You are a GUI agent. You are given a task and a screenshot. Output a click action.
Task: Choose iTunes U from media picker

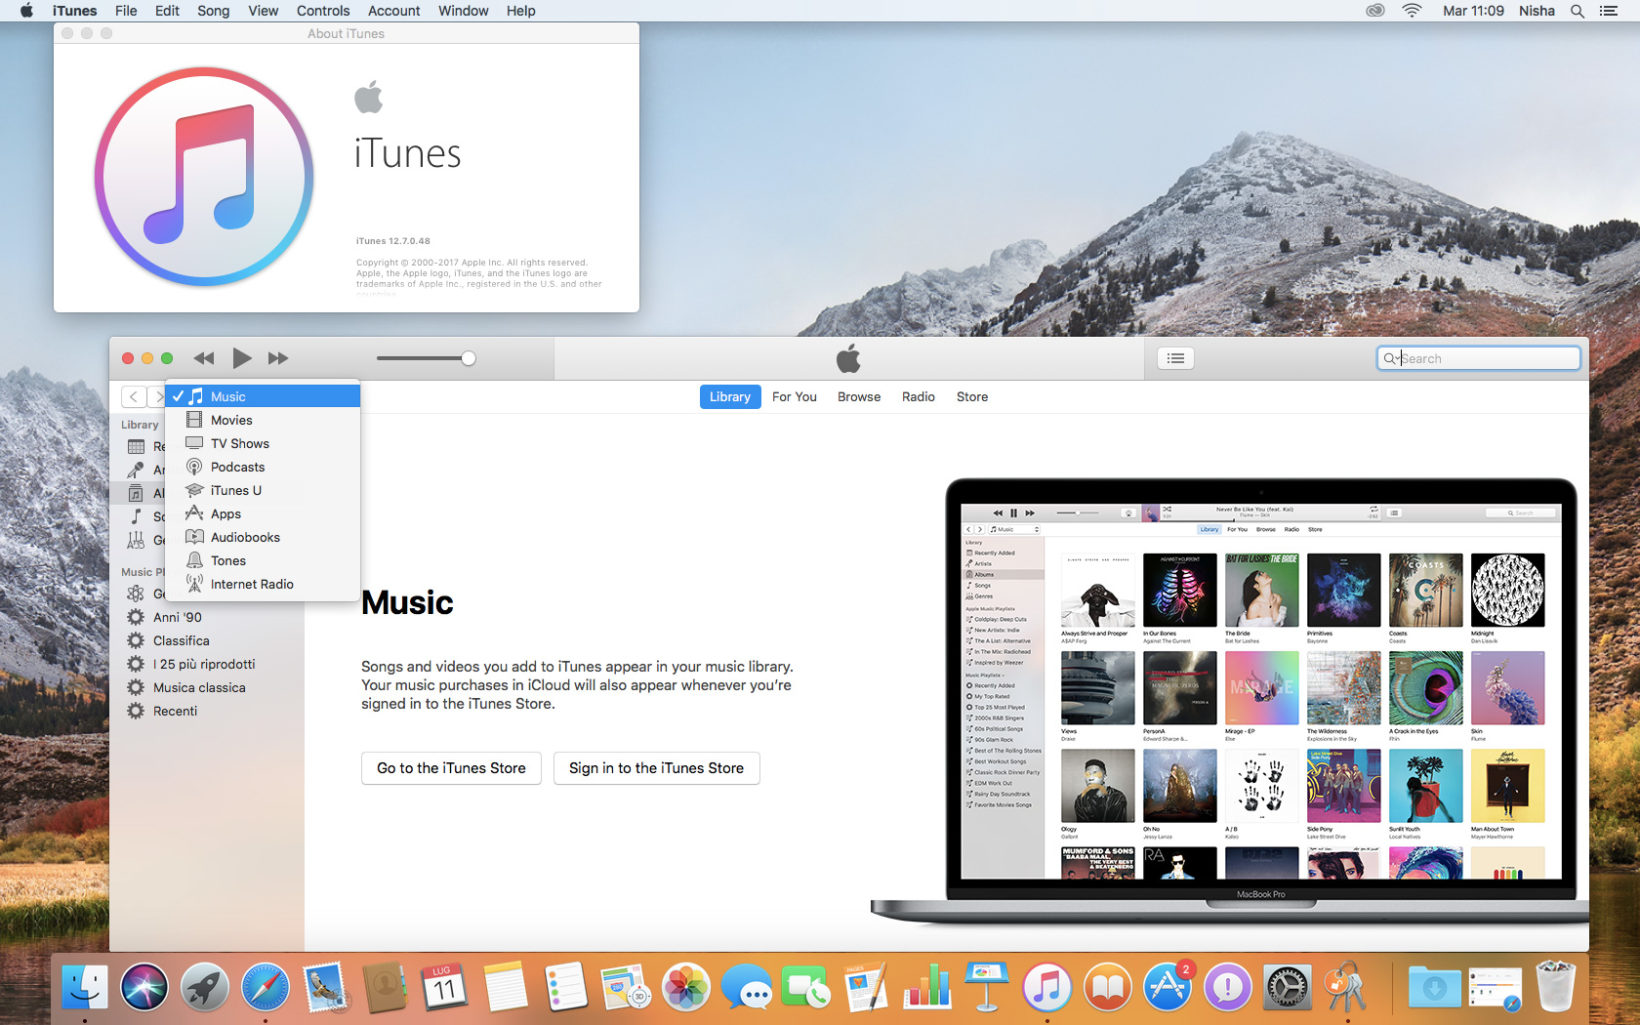[263, 490]
